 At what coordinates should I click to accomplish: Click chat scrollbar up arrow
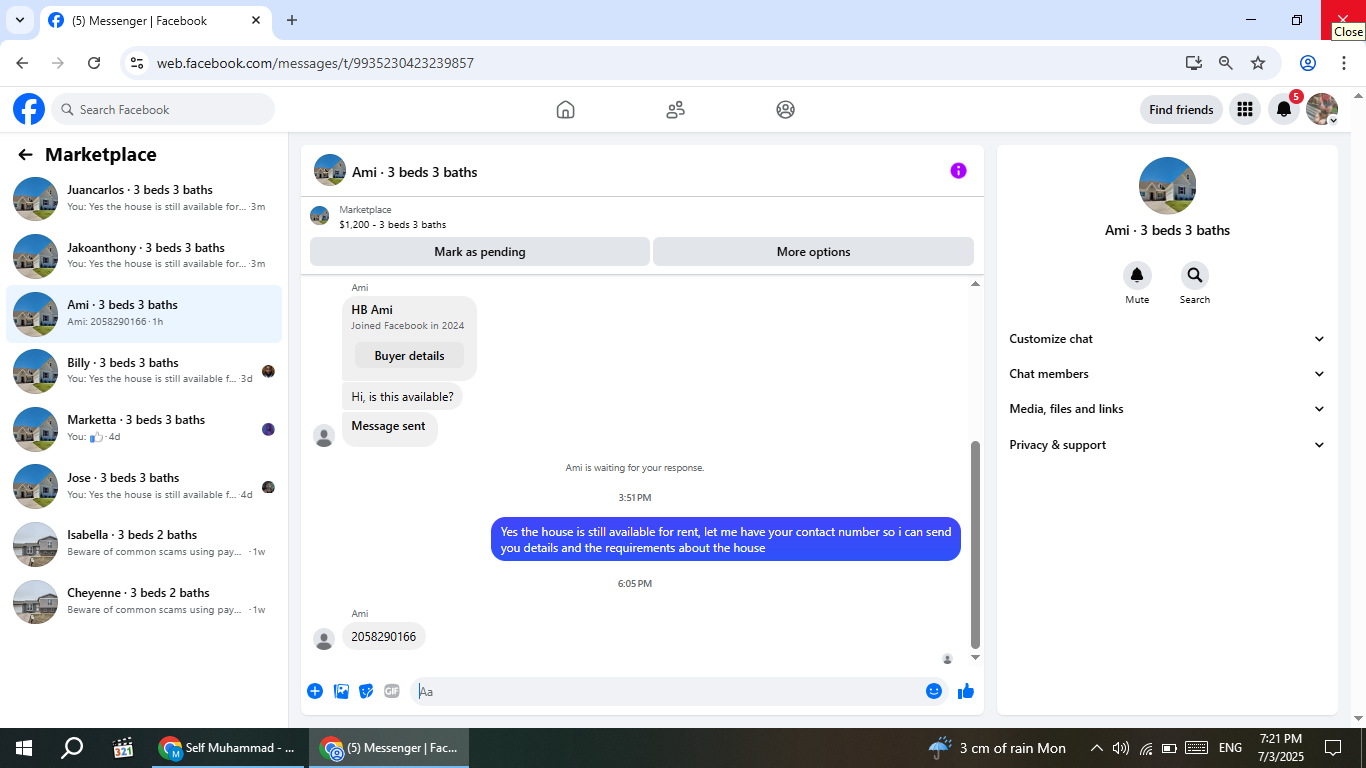click(975, 284)
